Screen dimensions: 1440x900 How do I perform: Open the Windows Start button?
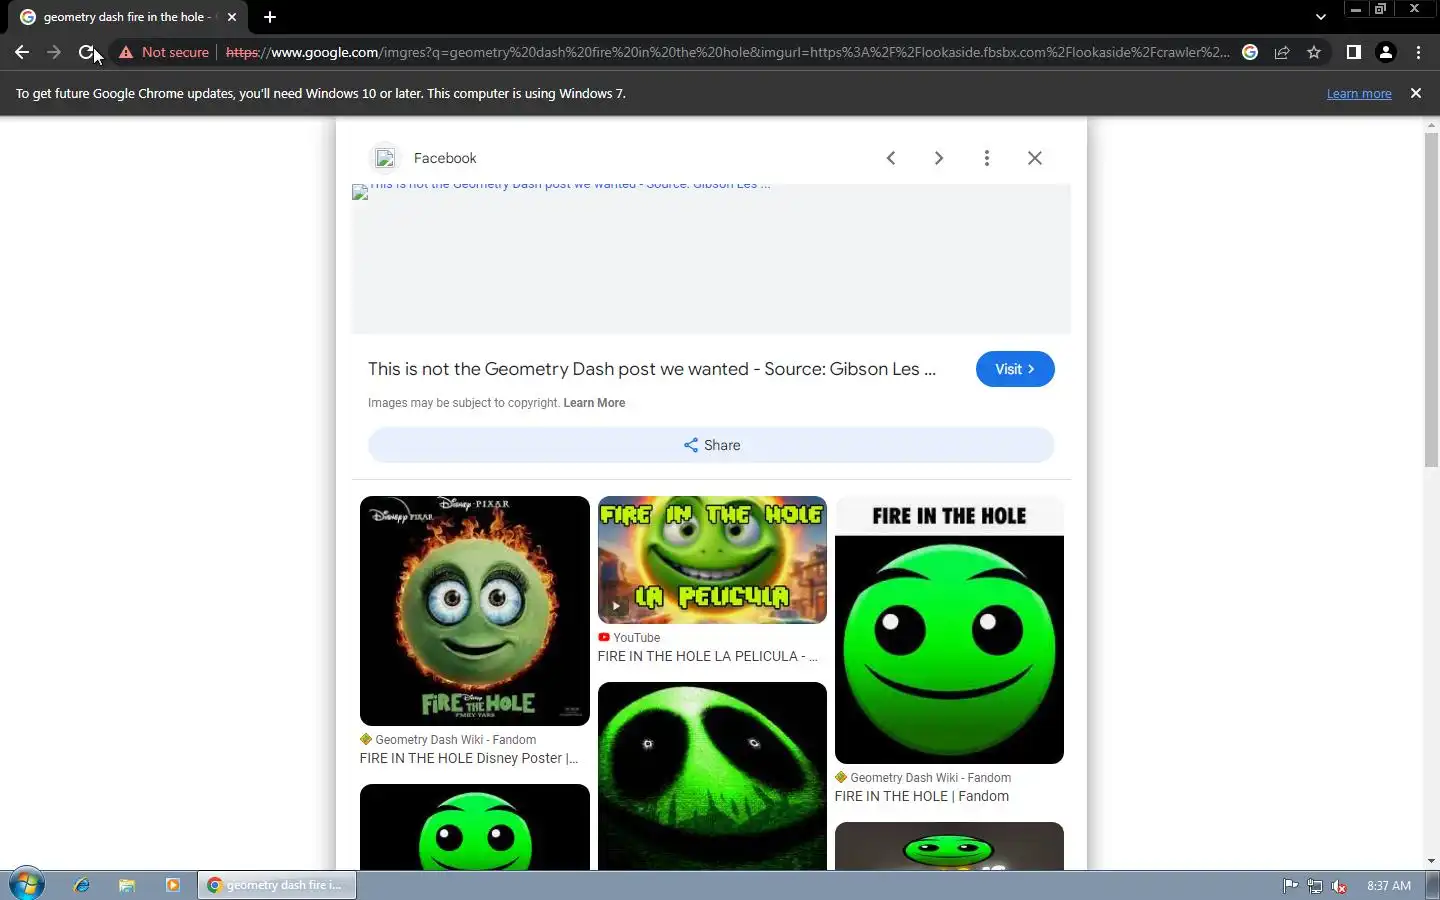[27, 885]
